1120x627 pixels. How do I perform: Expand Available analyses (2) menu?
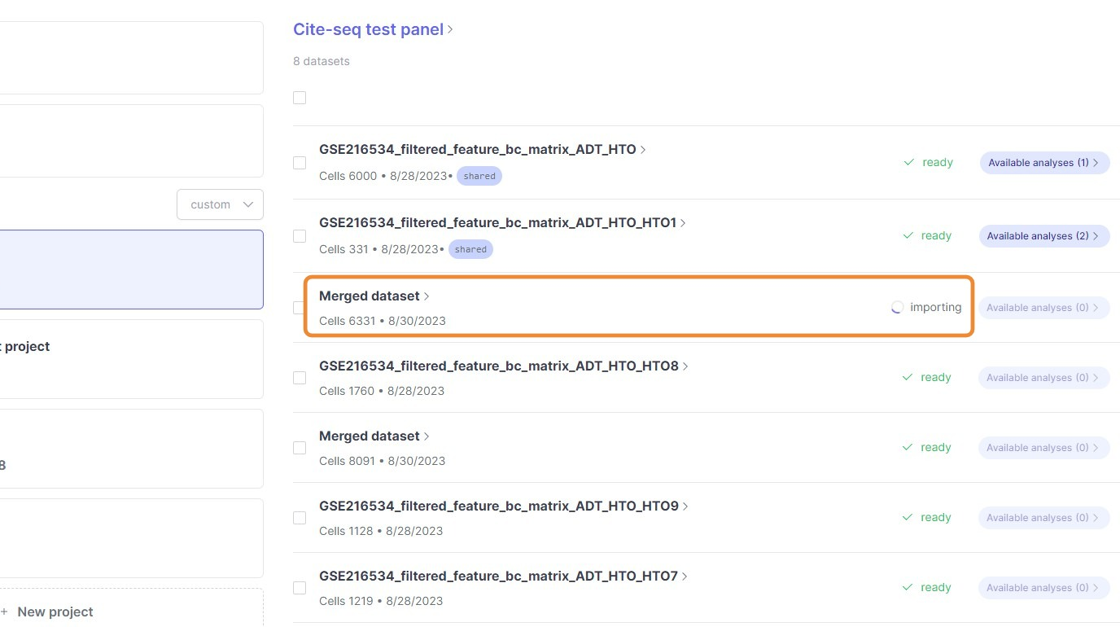point(1043,236)
